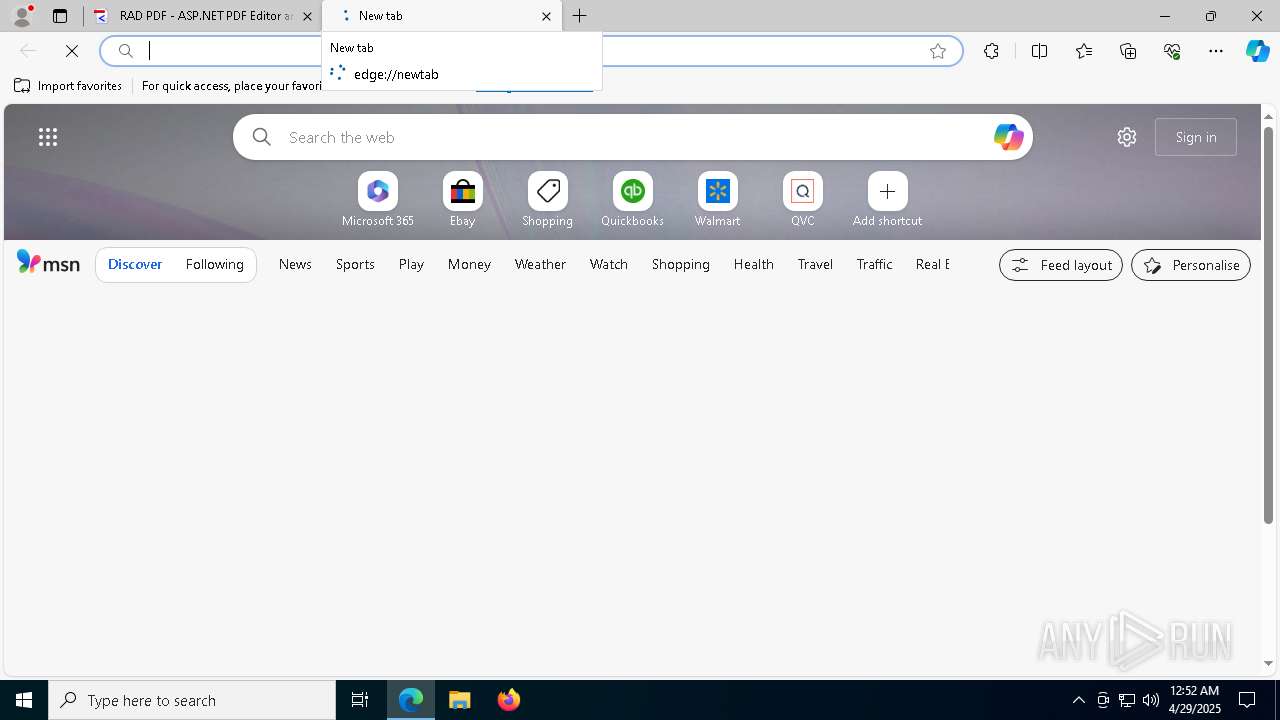The image size is (1280, 720).
Task: Open the Weather category
Action: (540, 264)
